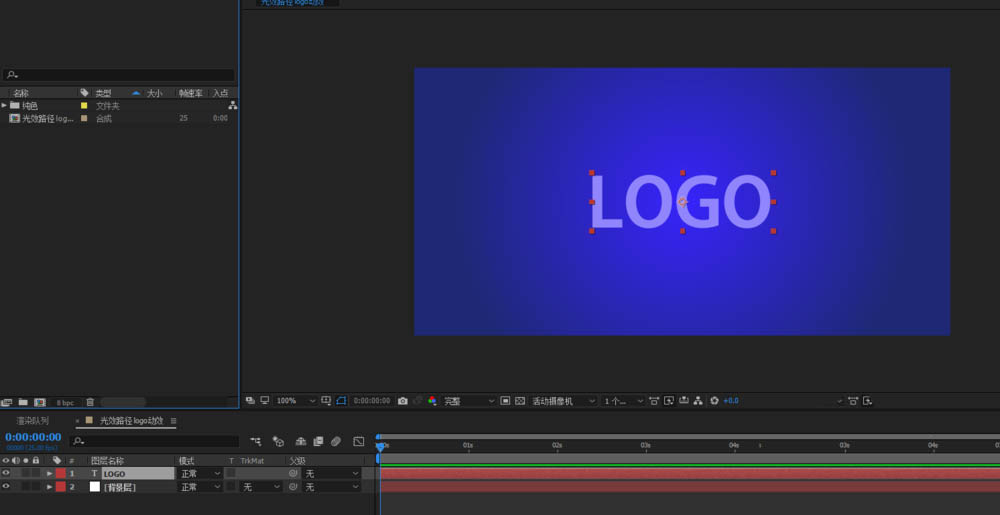The height and width of the screenshot is (515, 1000).
Task: Create new folder icon in project panel
Action: (x=23, y=402)
